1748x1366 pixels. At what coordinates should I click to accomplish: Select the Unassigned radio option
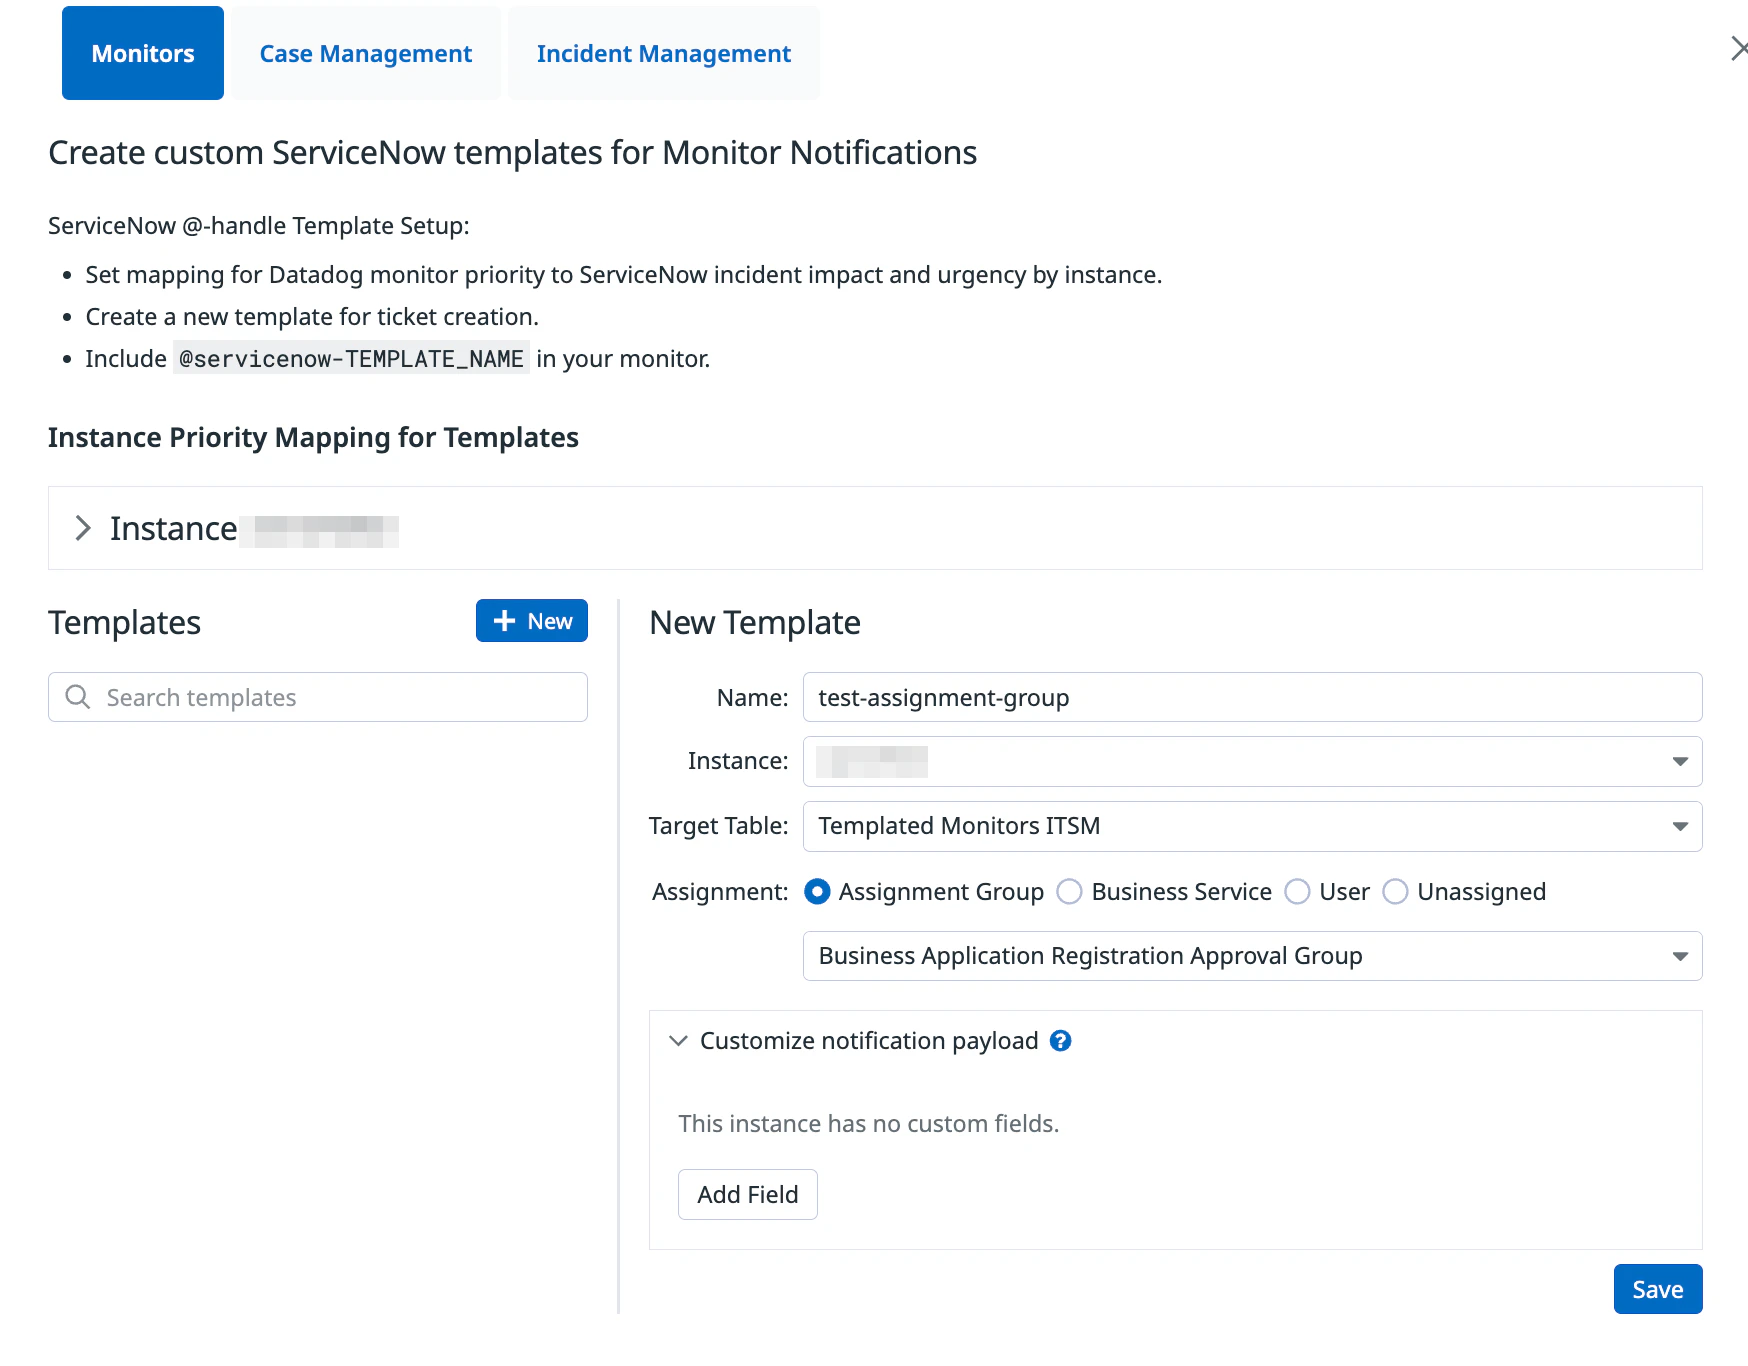[x=1395, y=891]
